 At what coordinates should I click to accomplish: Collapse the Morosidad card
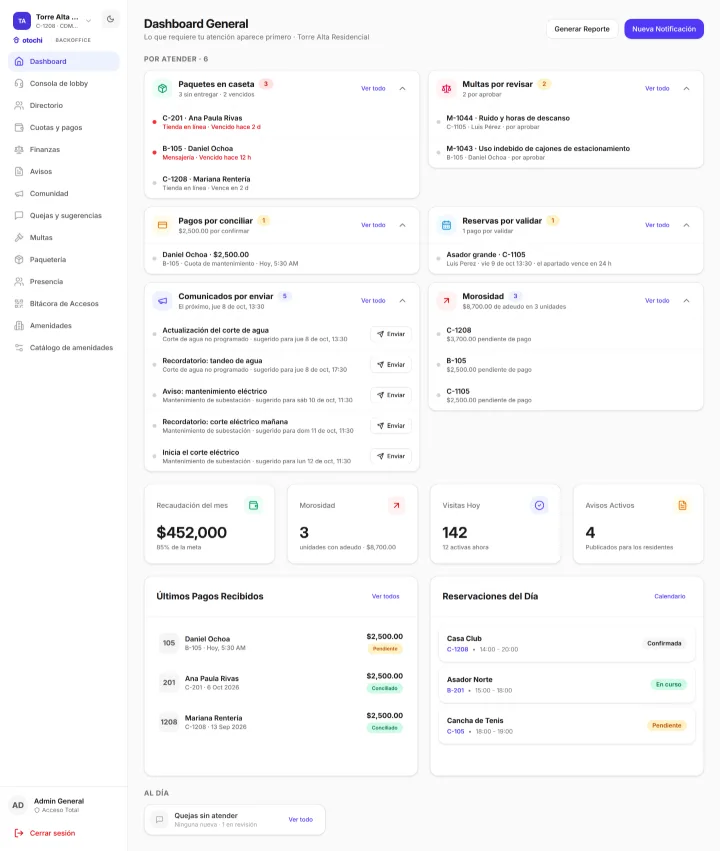pyautogui.click(x=686, y=301)
